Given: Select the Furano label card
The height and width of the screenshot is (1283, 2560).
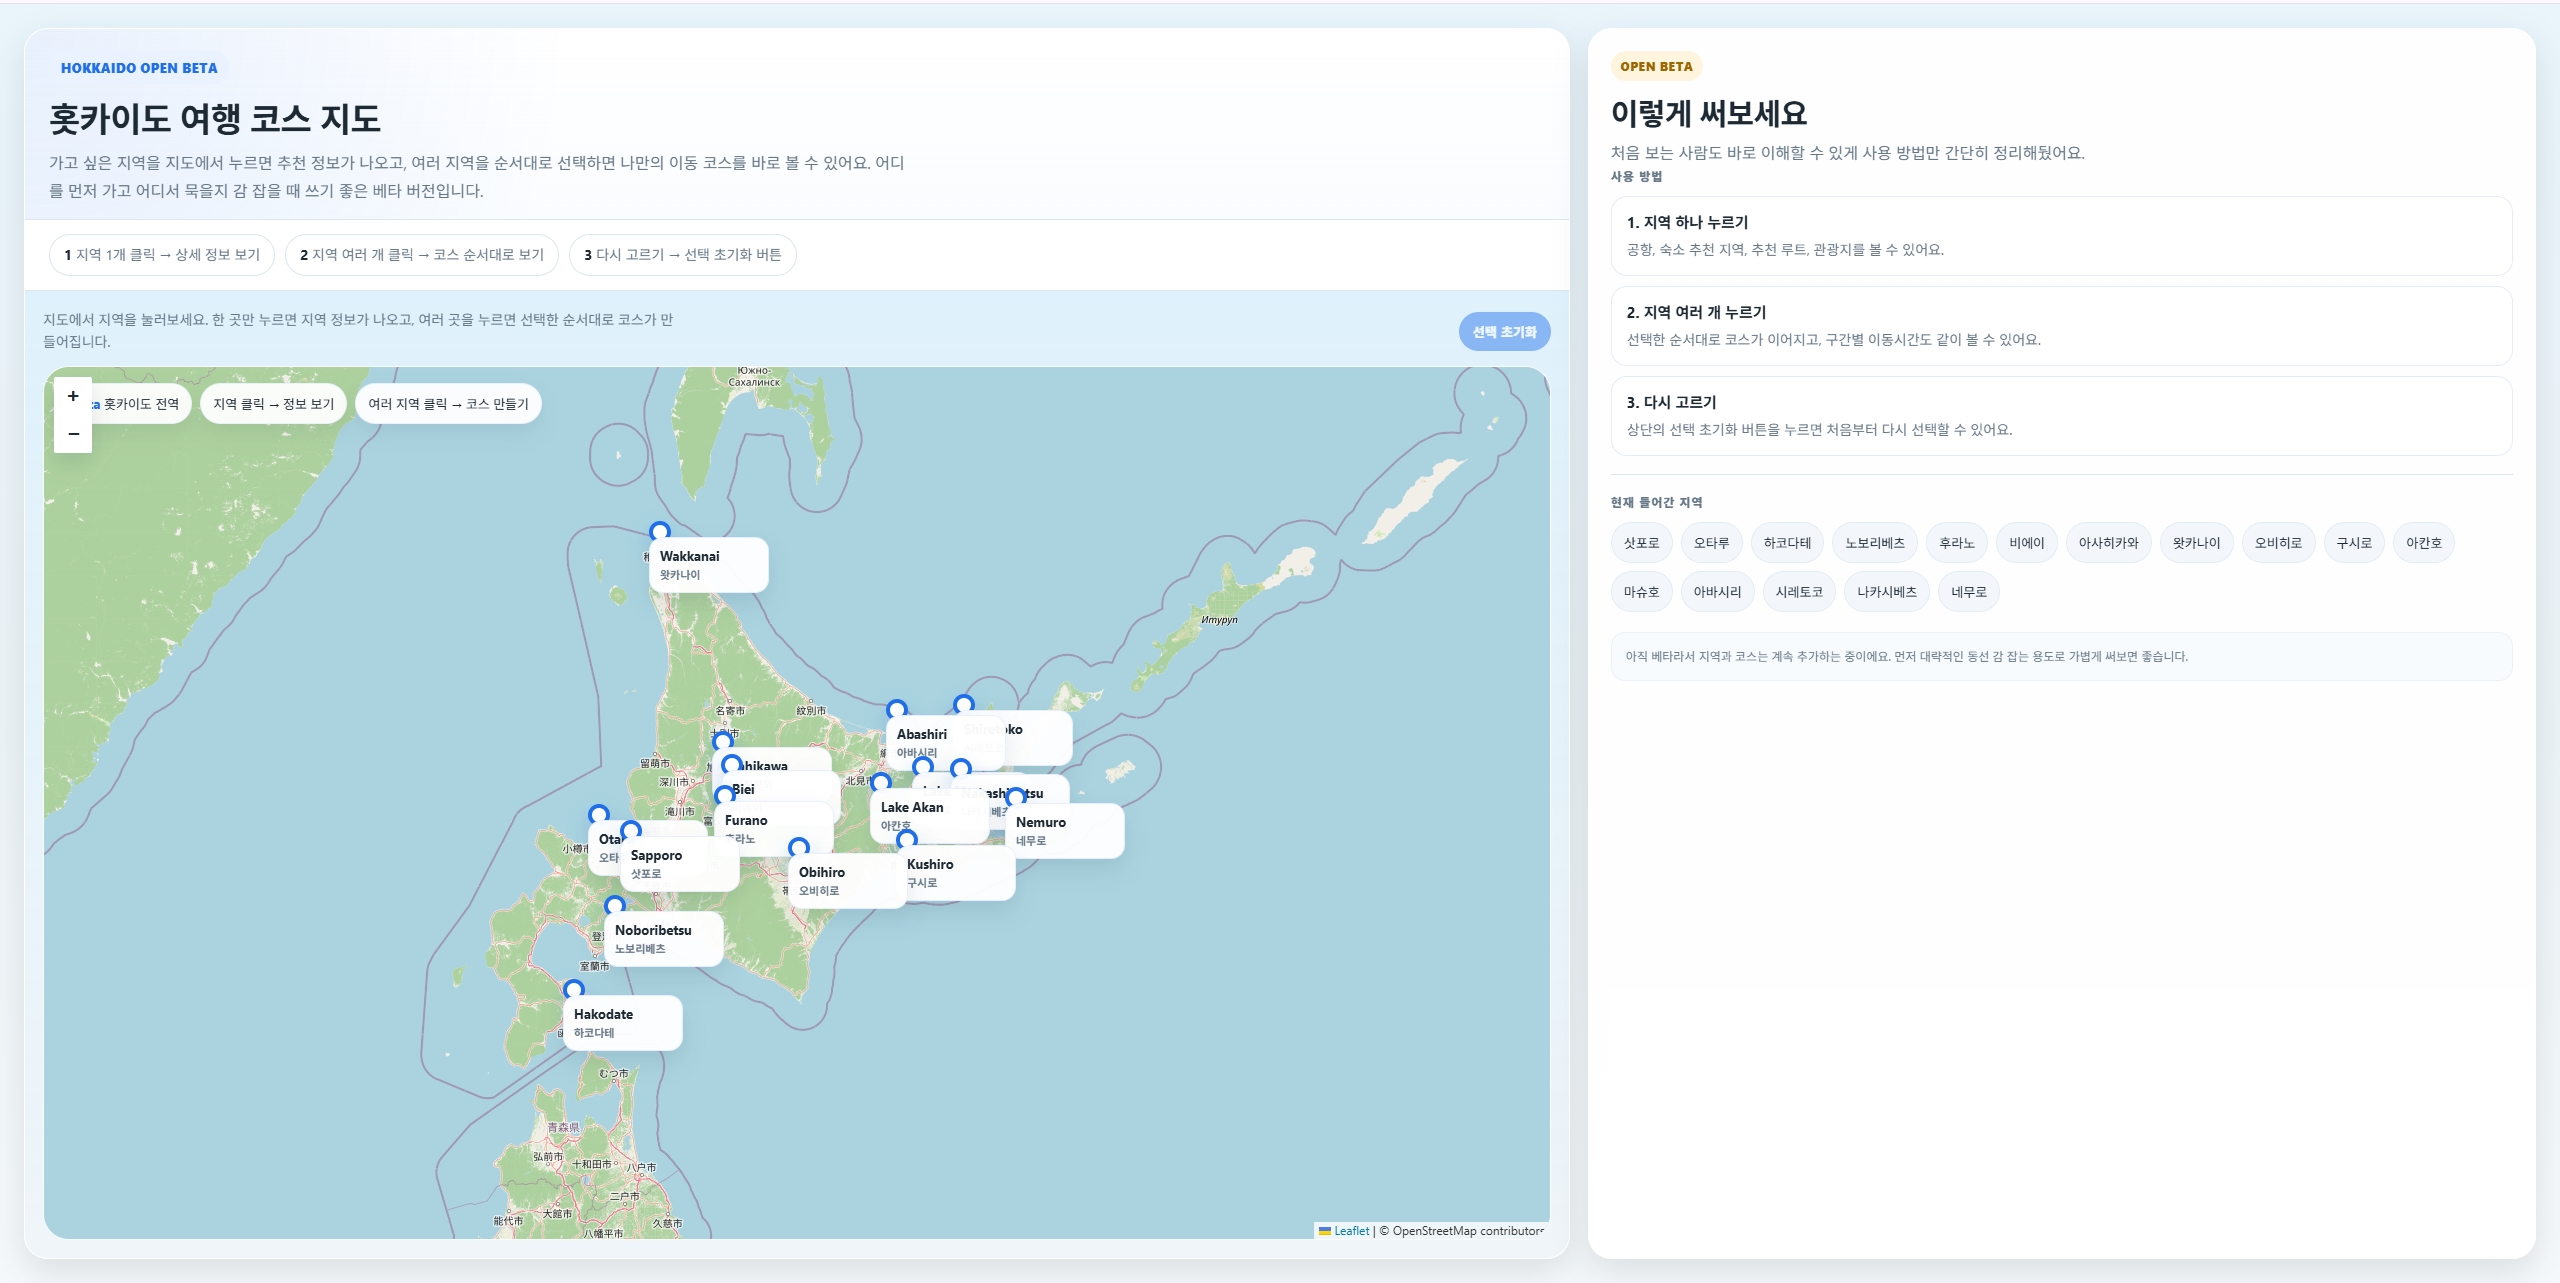Looking at the screenshot, I should [773, 829].
